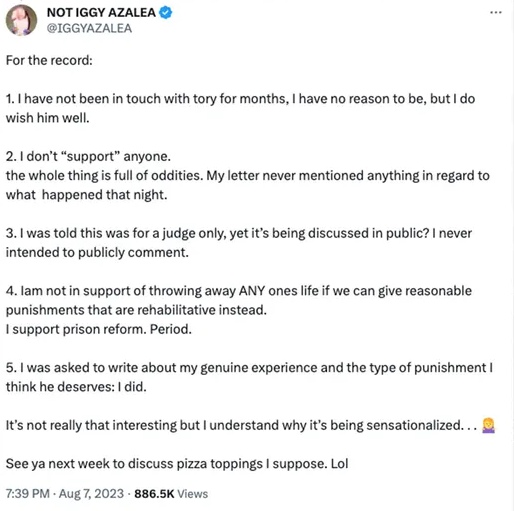
Task: Click the 7:39 PM timestamp
Action: point(28,494)
